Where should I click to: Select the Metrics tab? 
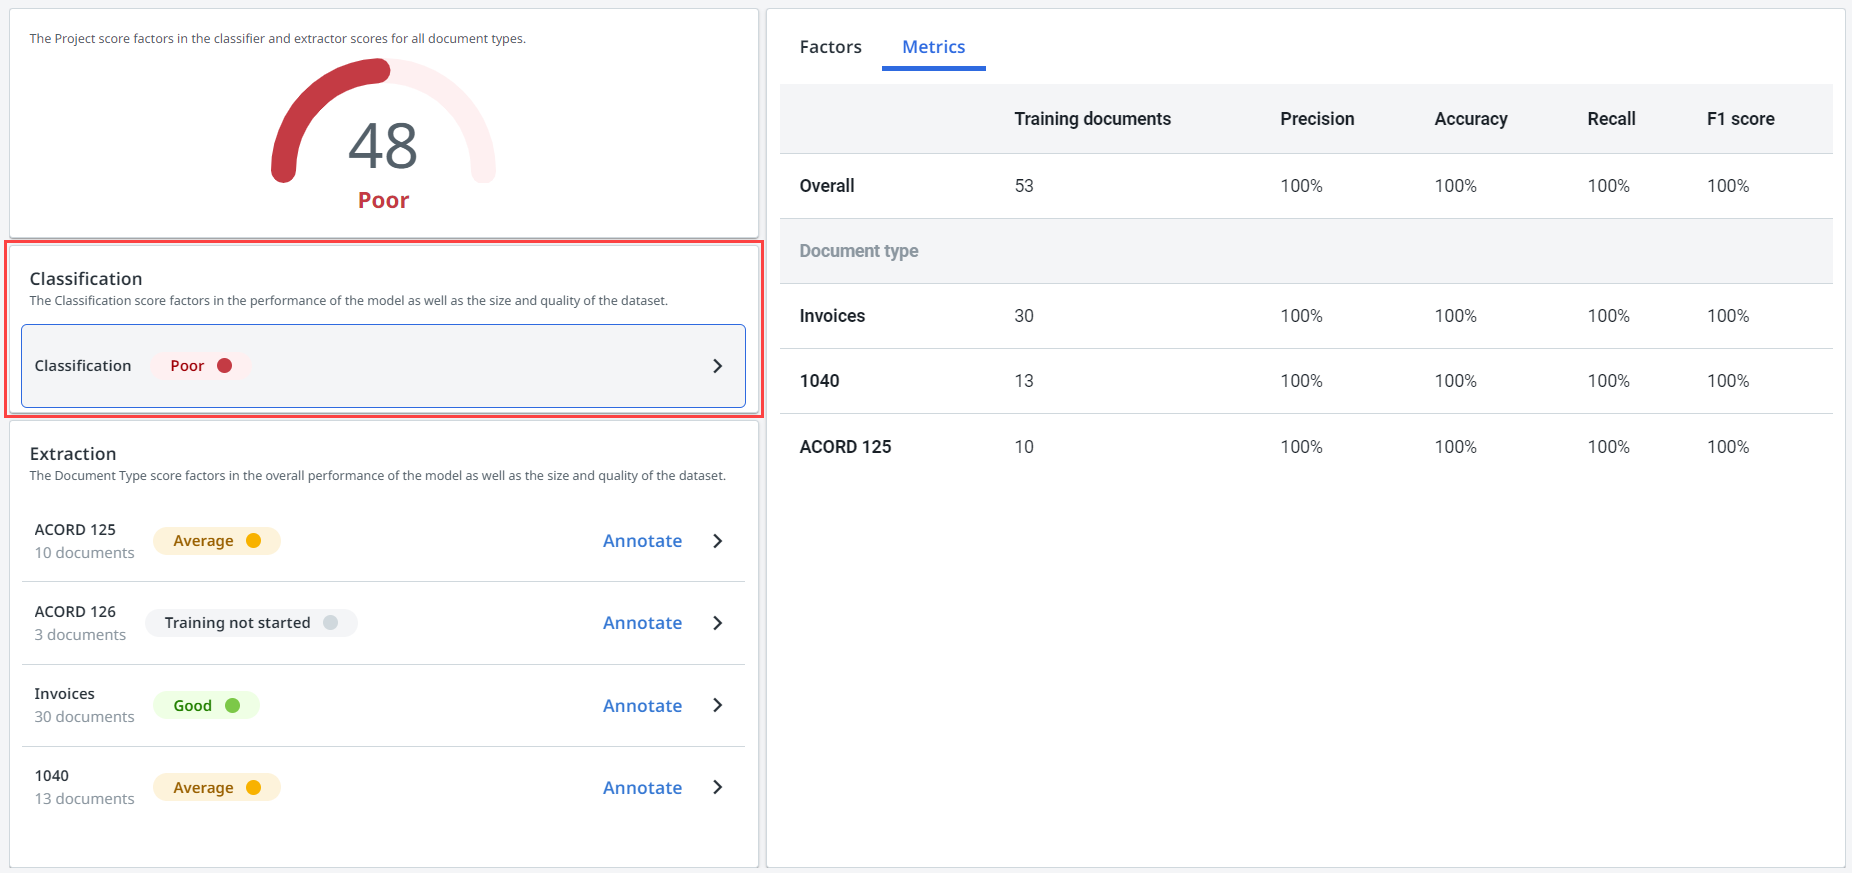click(933, 47)
